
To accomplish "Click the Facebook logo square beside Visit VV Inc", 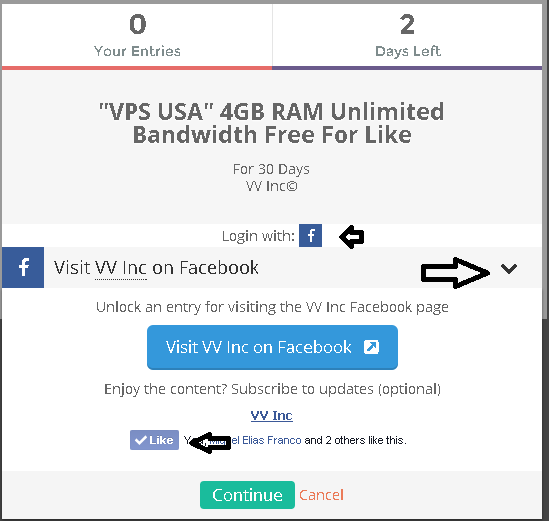I will 23,268.
